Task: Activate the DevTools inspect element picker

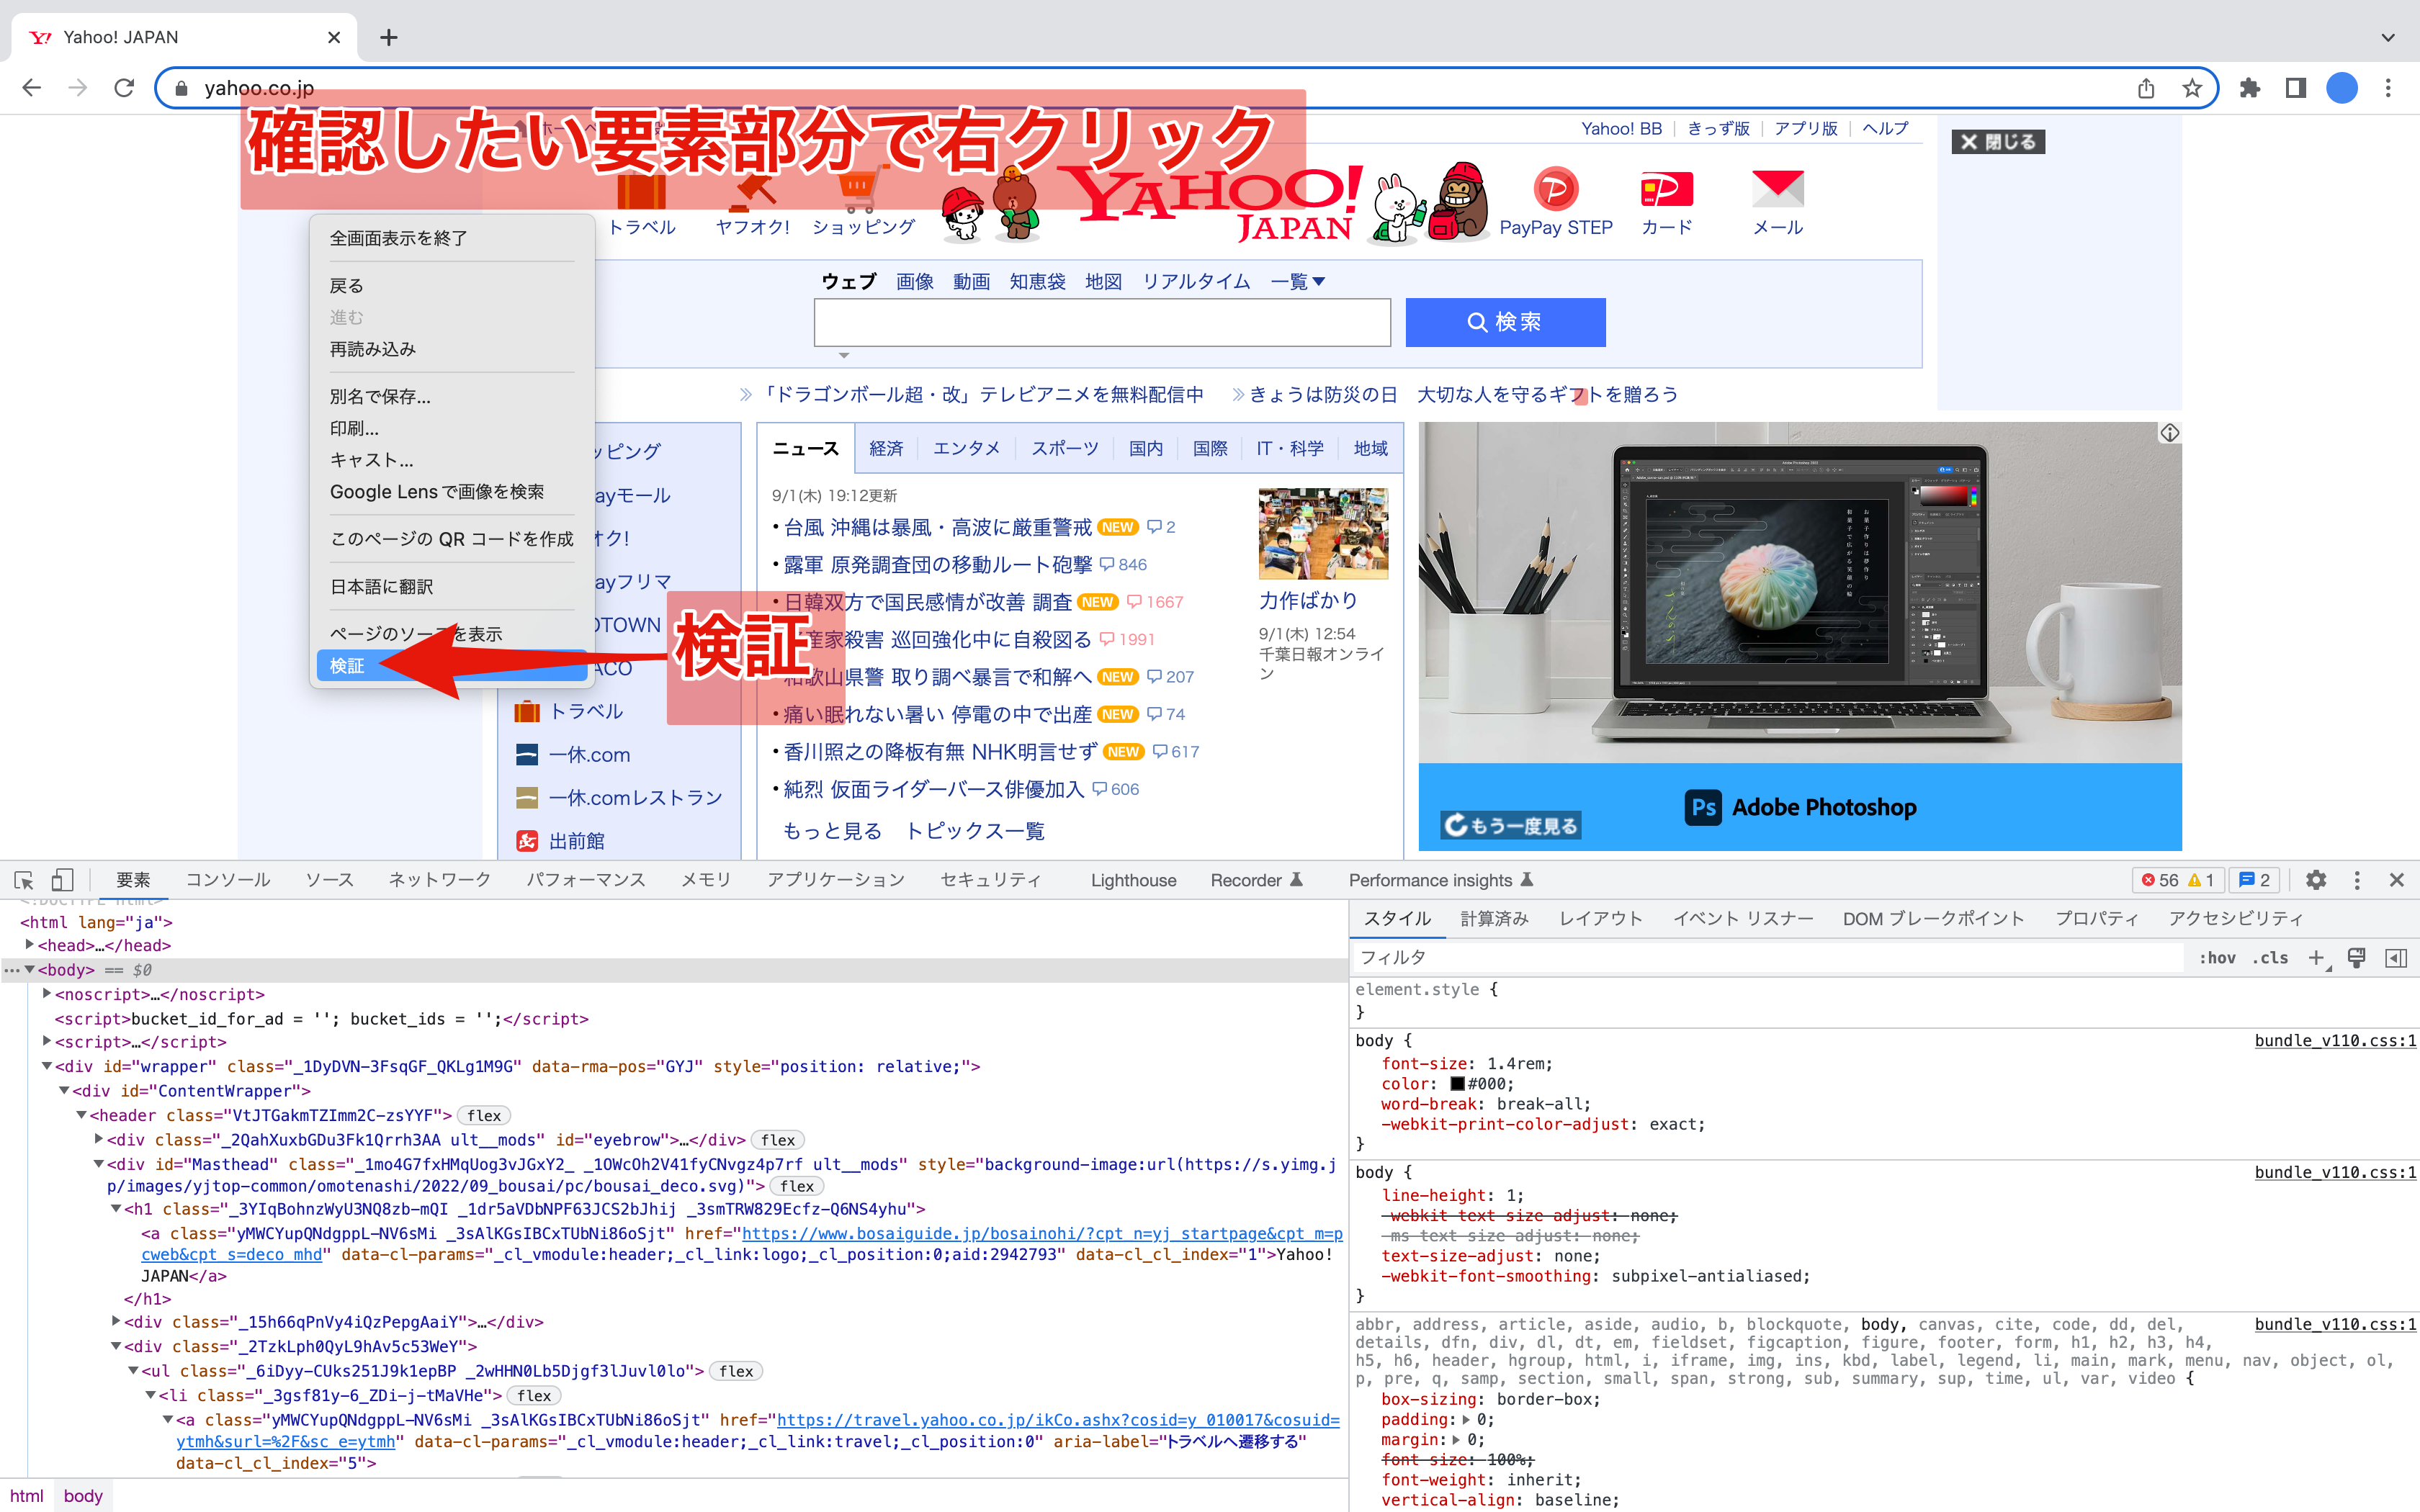Action: tap(24, 880)
